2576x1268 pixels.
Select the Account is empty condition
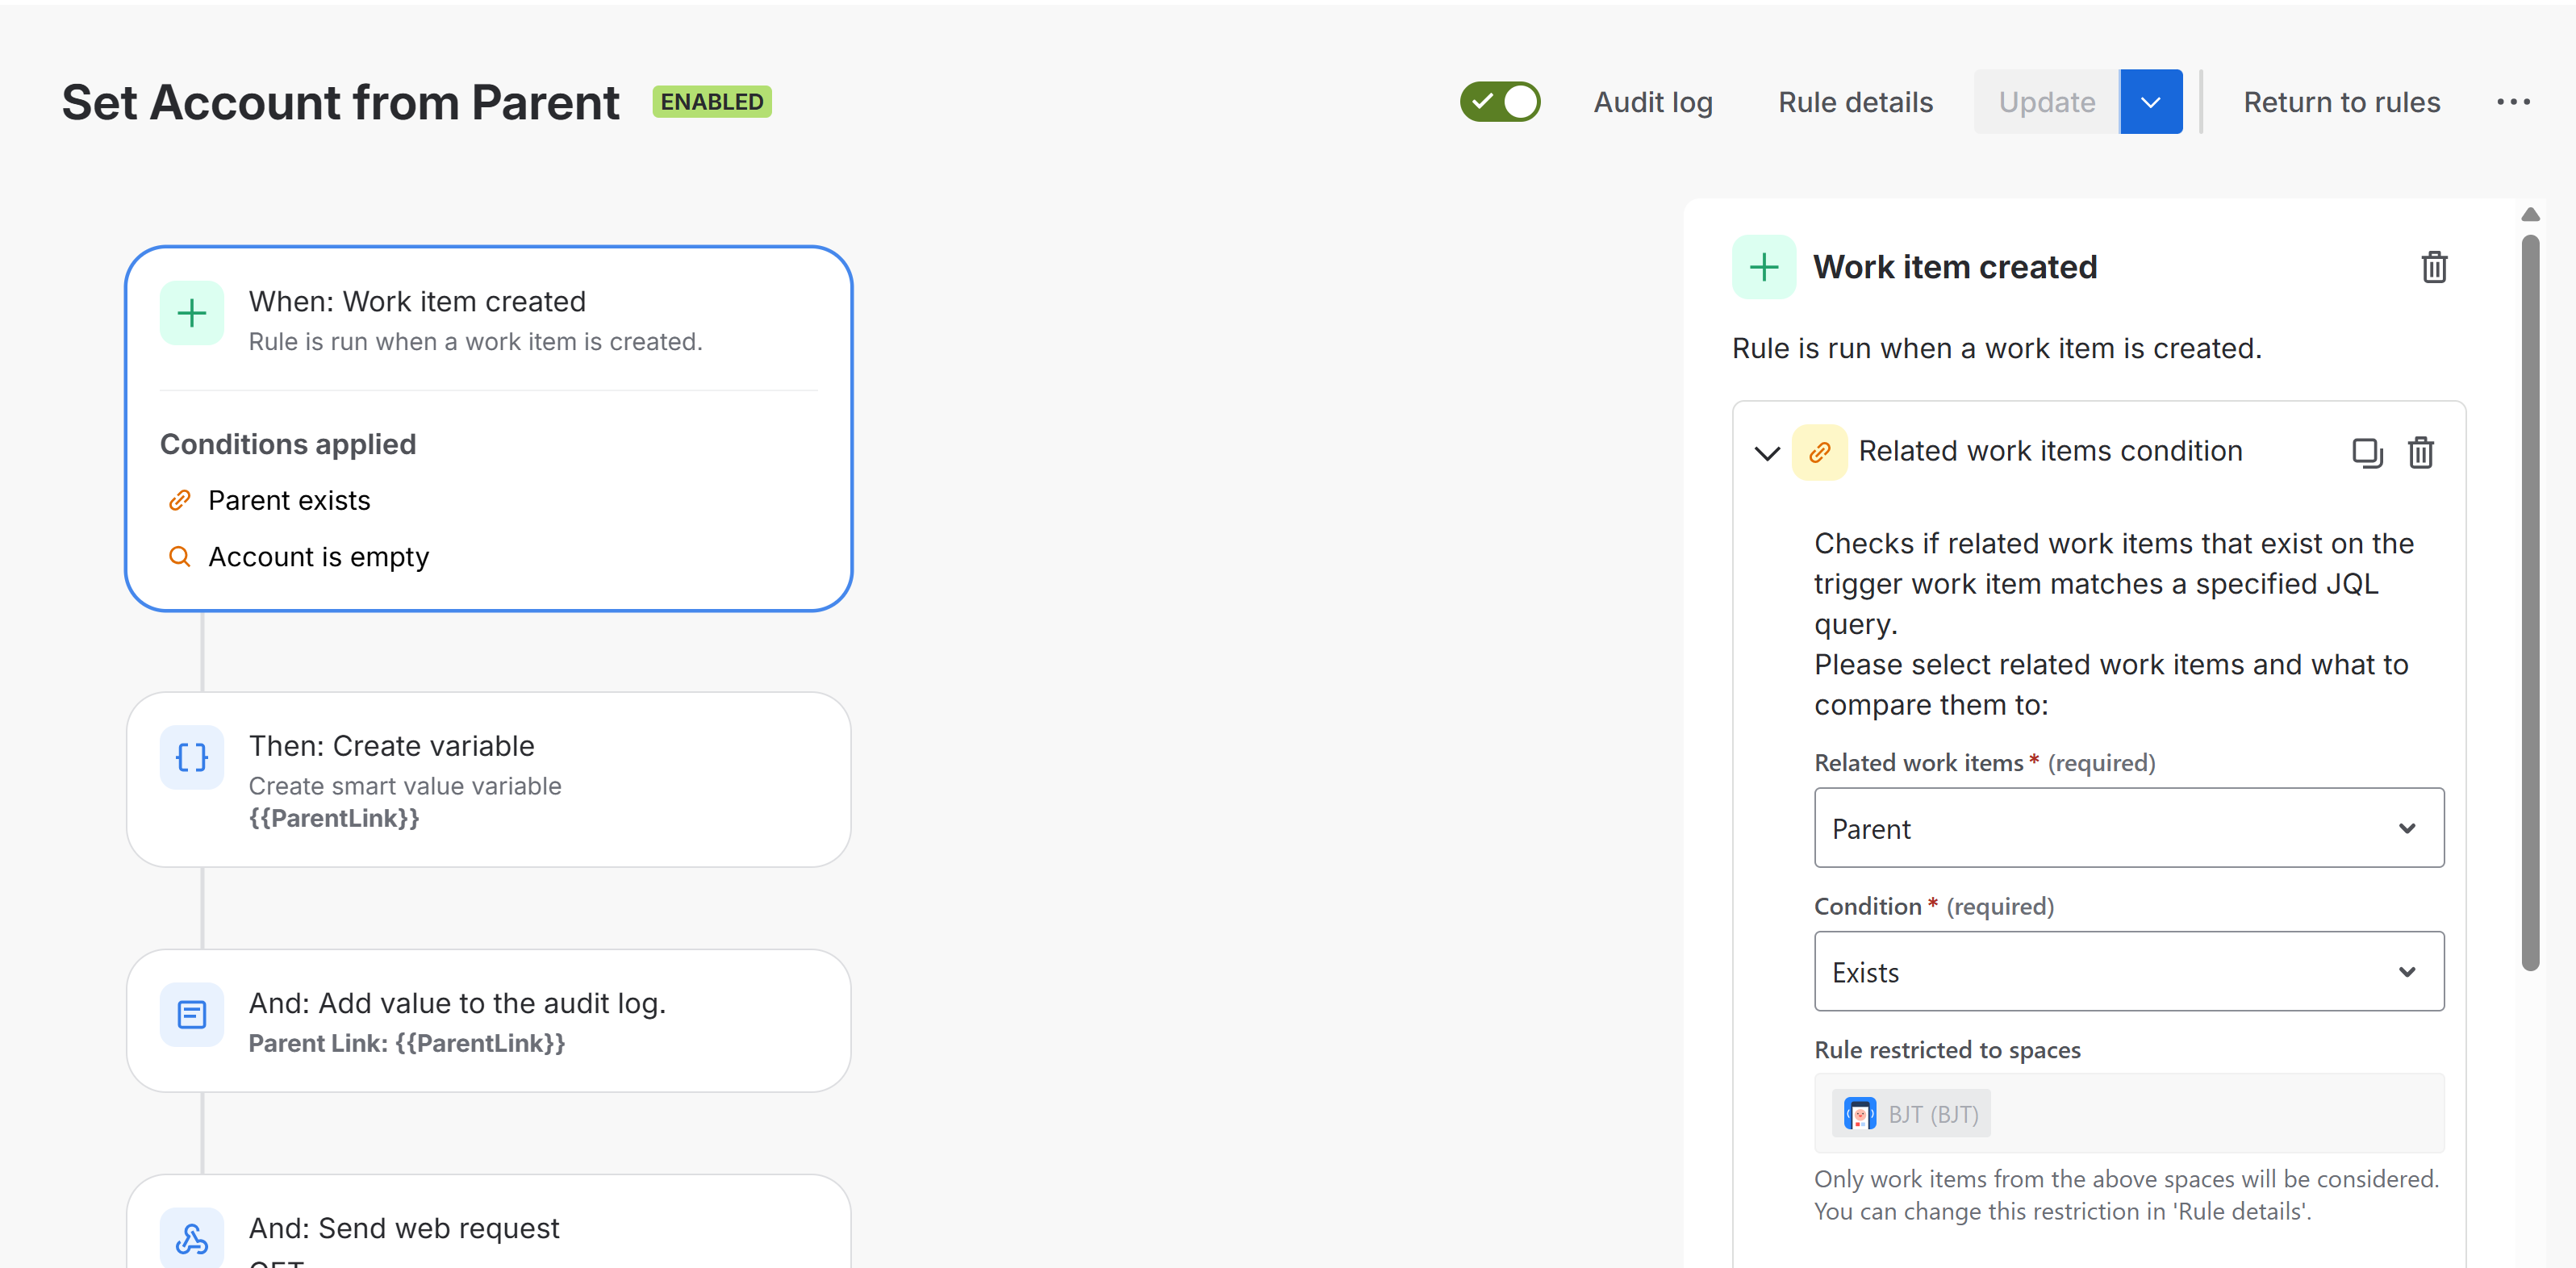pos(317,557)
